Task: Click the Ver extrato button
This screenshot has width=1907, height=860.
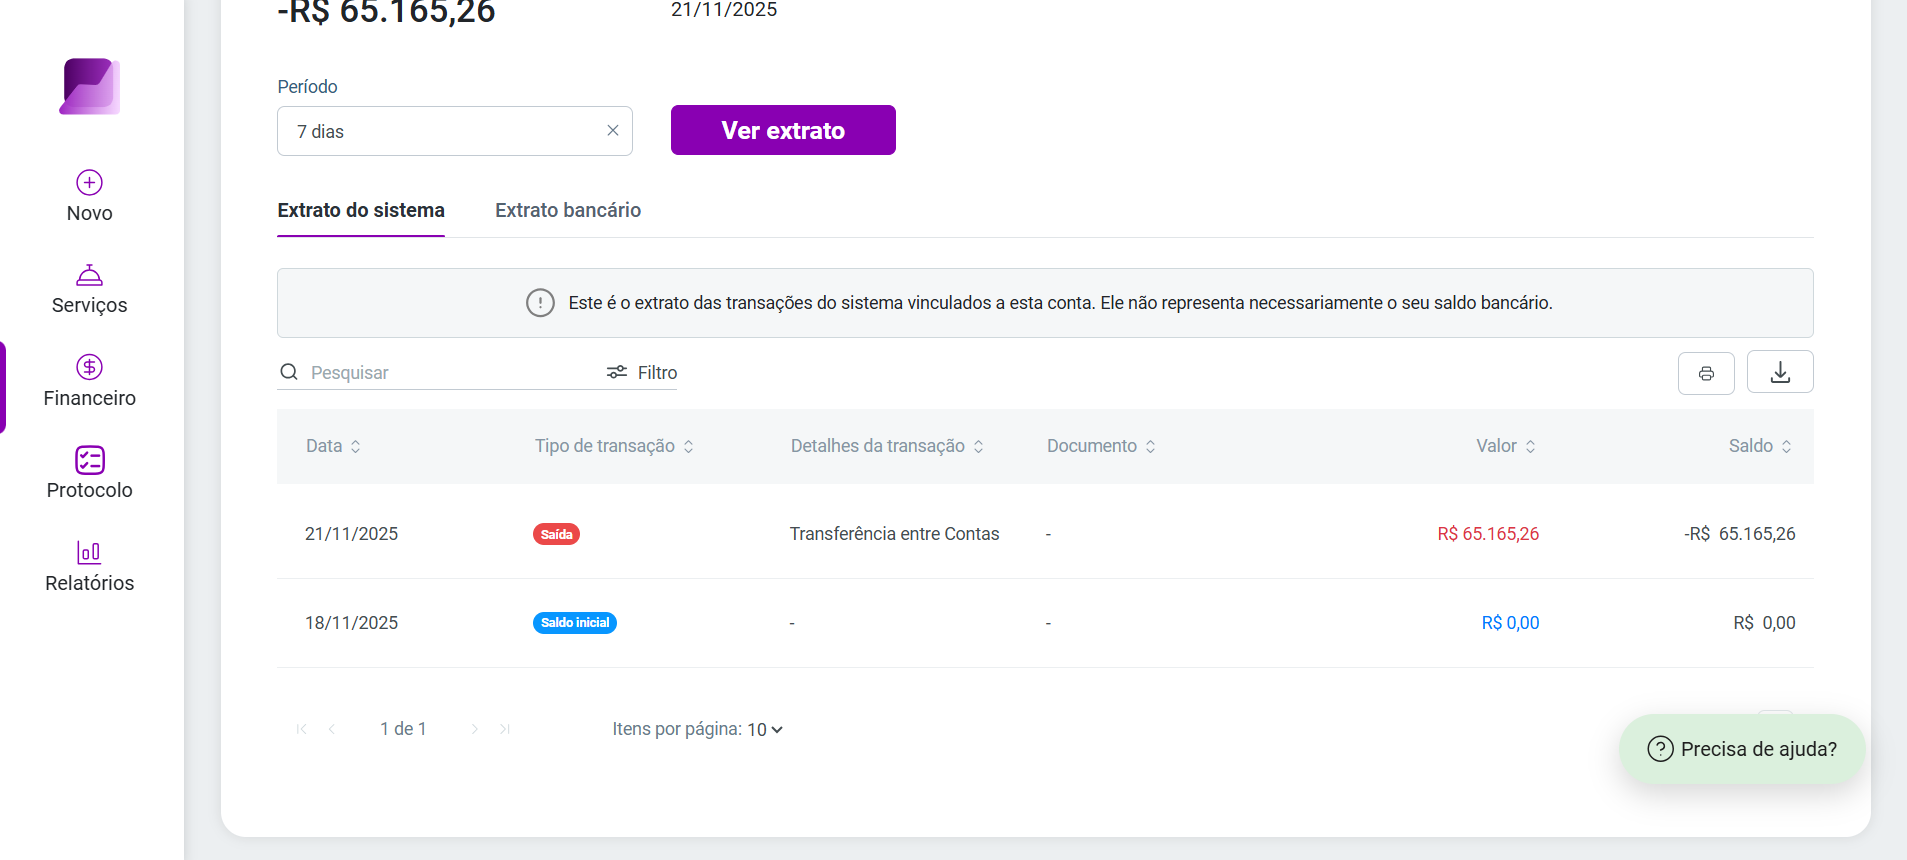Action: tap(783, 130)
